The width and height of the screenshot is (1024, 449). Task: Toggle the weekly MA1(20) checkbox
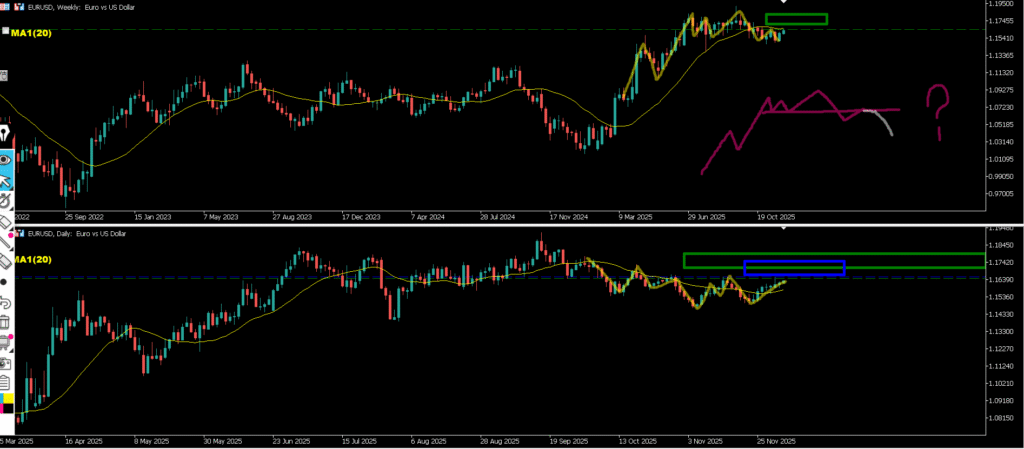(x=6, y=32)
